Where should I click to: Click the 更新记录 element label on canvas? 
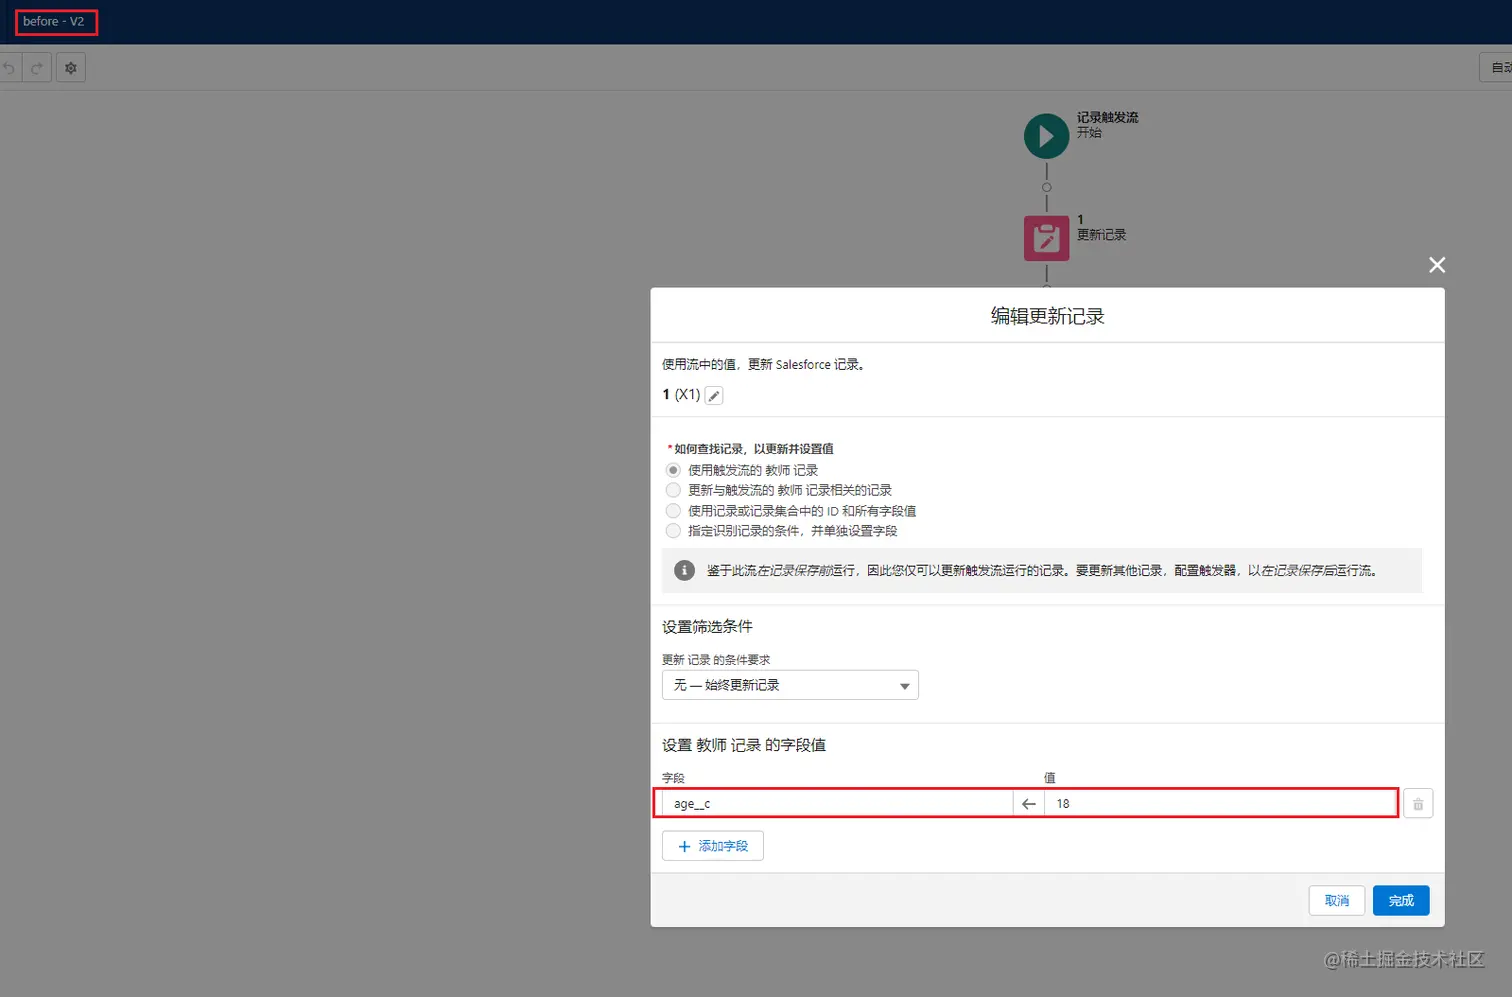pos(1101,235)
